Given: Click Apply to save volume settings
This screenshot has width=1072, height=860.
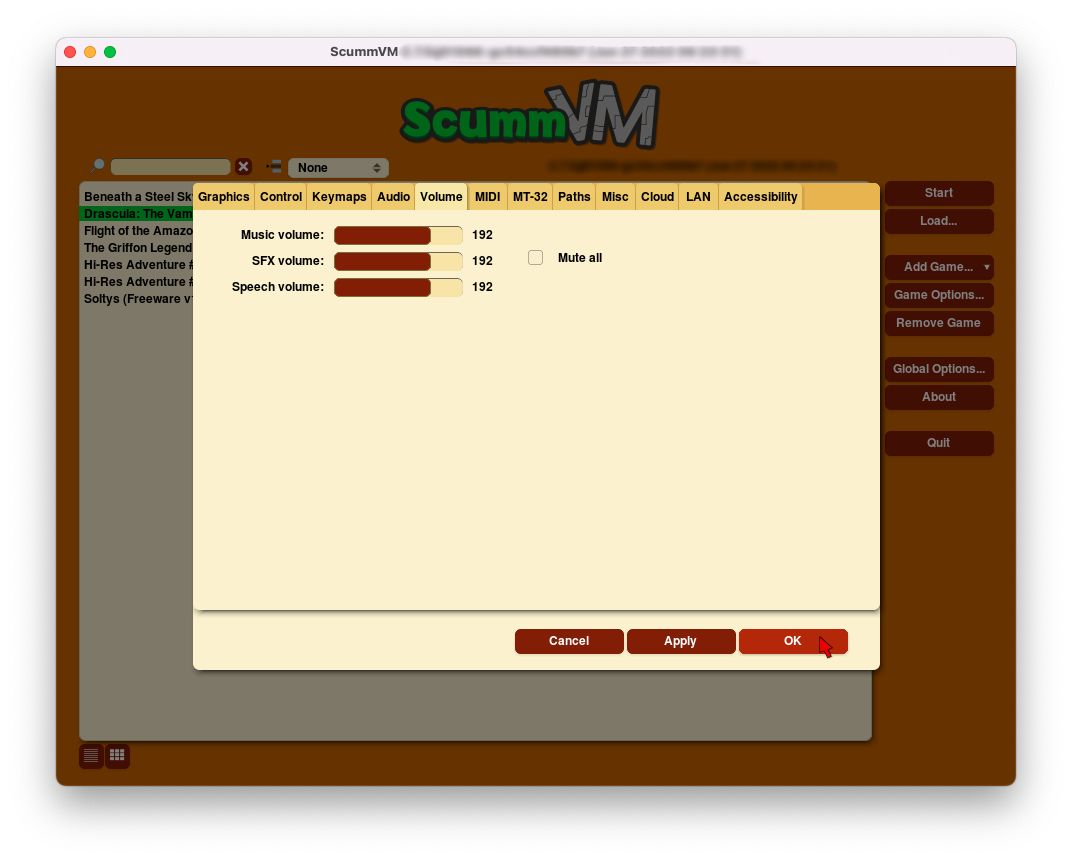Looking at the screenshot, I should click(680, 641).
